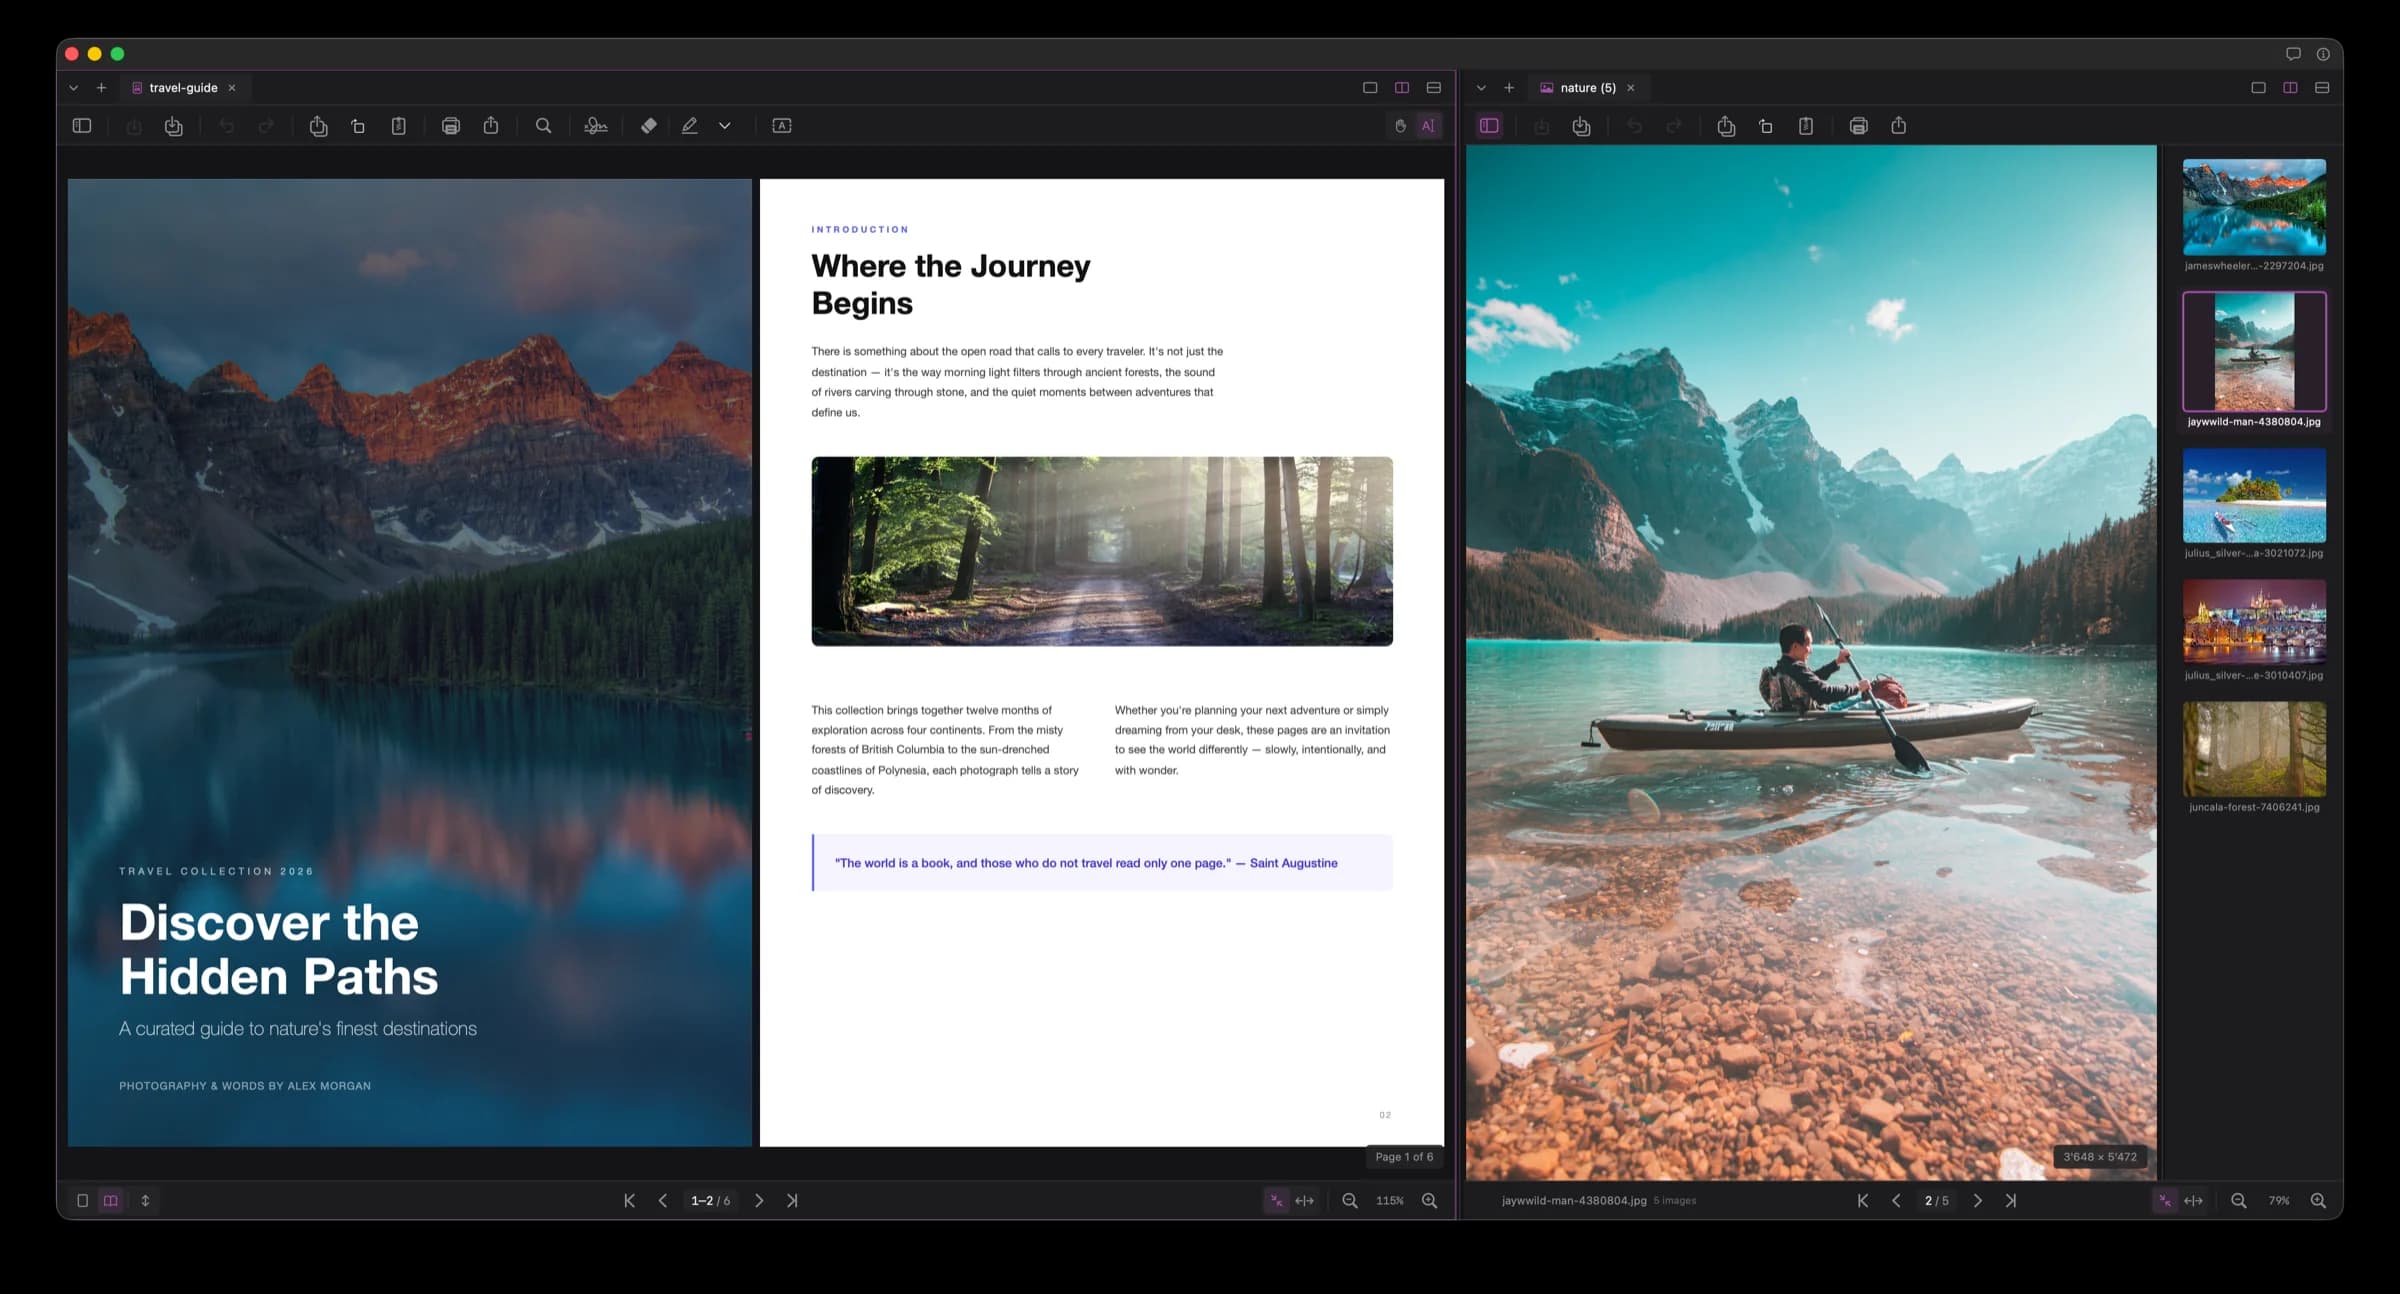Screen dimensions: 2400x1294
Task: Click the 115% zoom level control
Action: pyautogui.click(x=1389, y=1200)
